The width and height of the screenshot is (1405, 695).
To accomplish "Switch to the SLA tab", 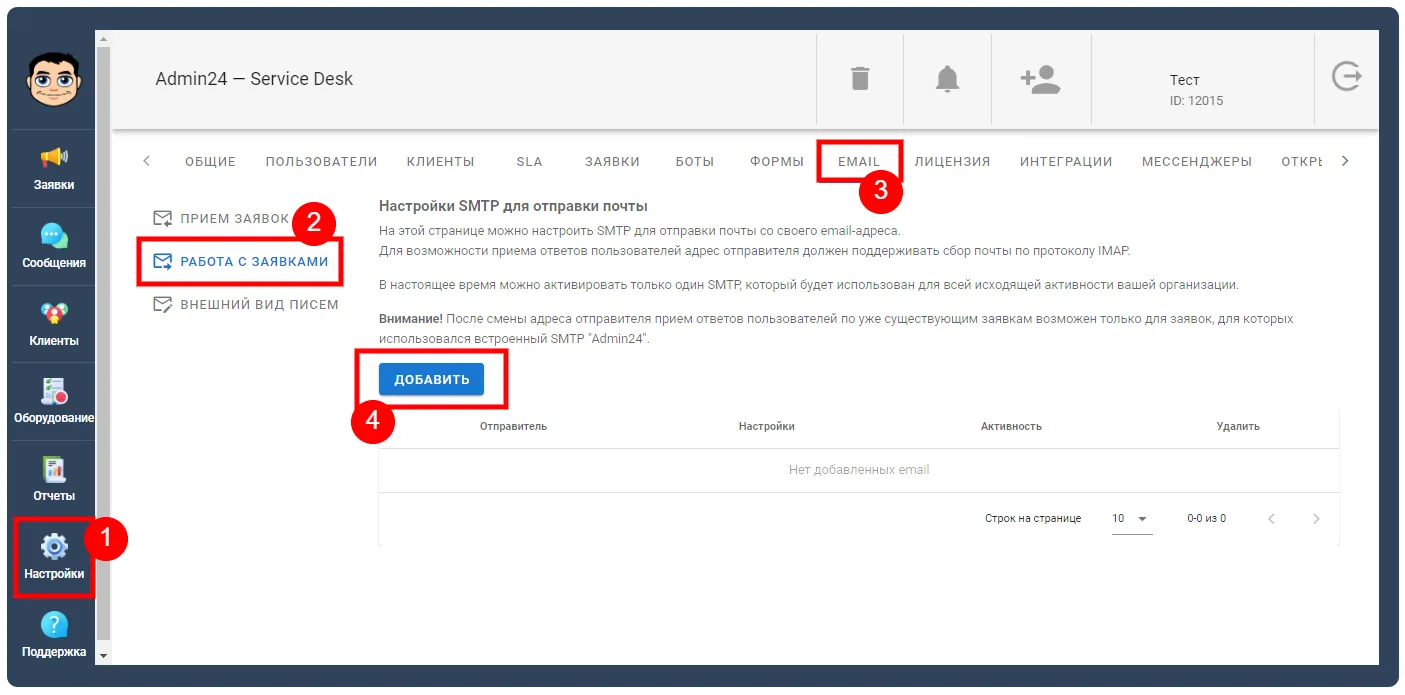I will 529,161.
